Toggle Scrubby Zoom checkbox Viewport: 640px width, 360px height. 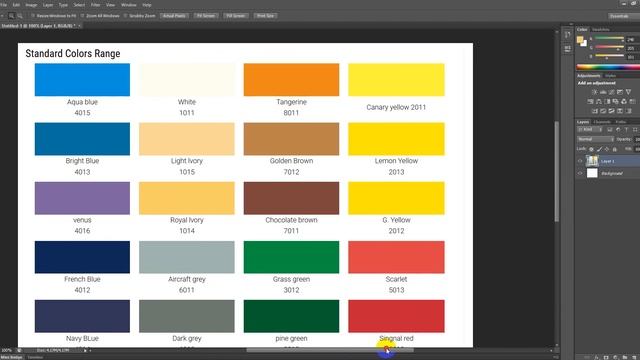(126, 16)
